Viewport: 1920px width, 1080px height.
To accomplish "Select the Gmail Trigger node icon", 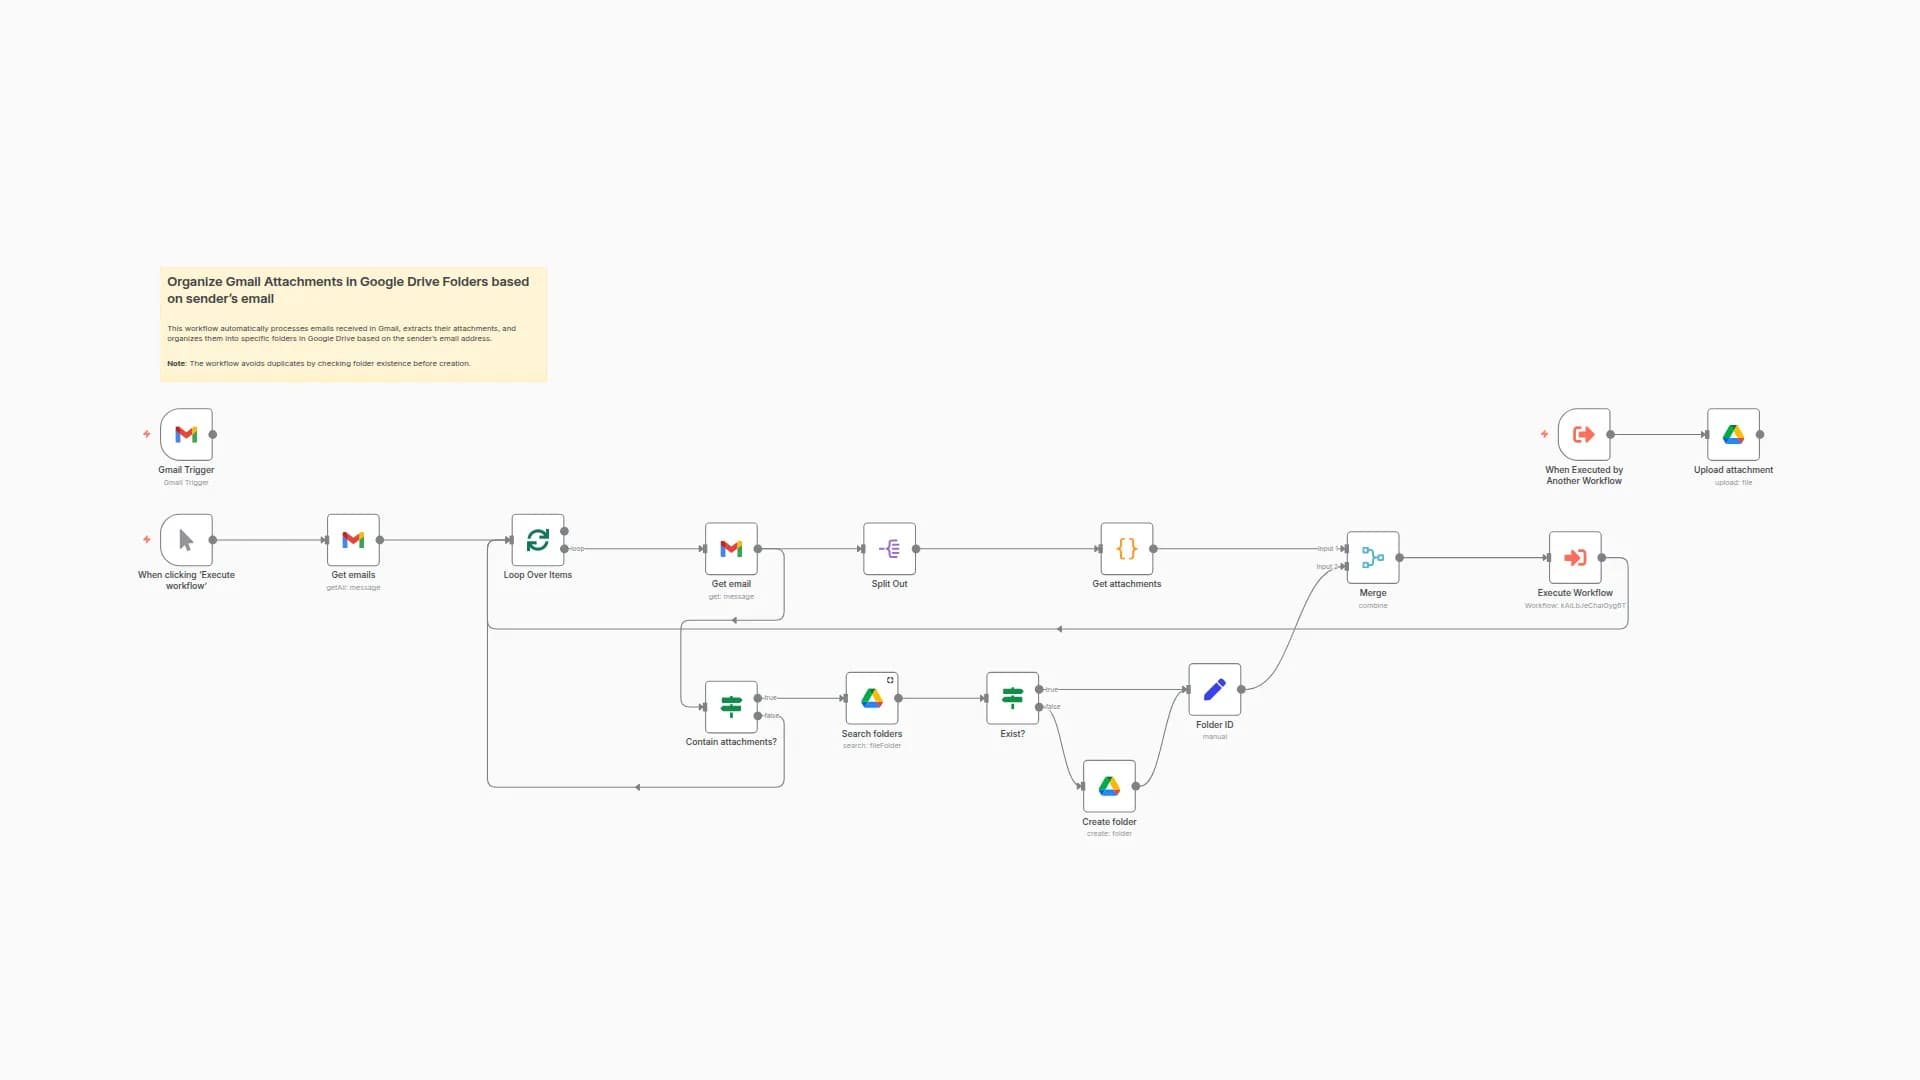I will (x=186, y=434).
